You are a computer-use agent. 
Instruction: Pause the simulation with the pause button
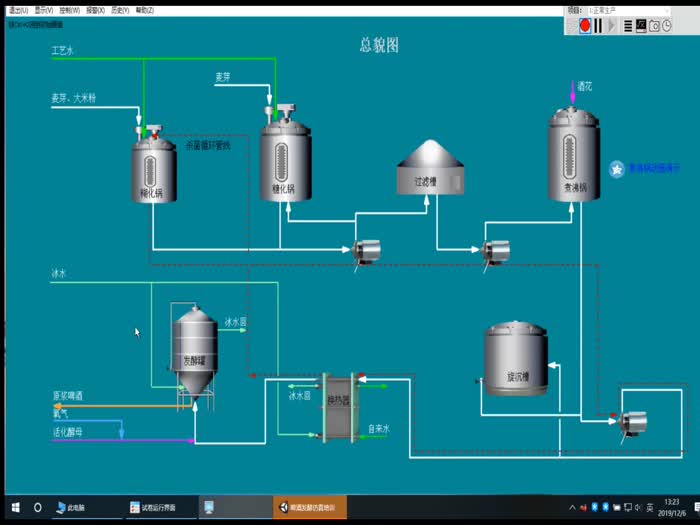click(598, 26)
